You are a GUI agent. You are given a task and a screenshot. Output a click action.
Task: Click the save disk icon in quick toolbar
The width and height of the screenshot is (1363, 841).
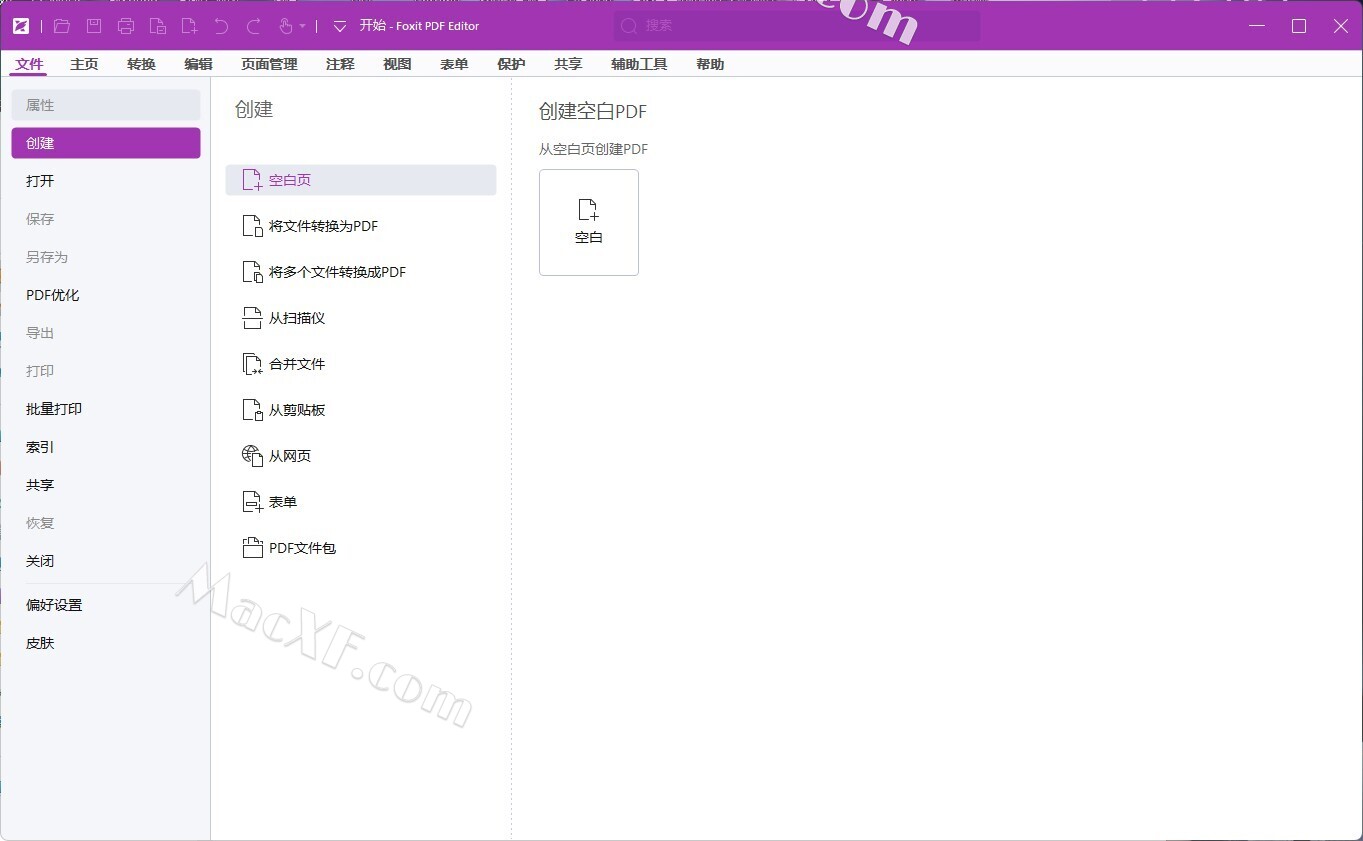(94, 26)
